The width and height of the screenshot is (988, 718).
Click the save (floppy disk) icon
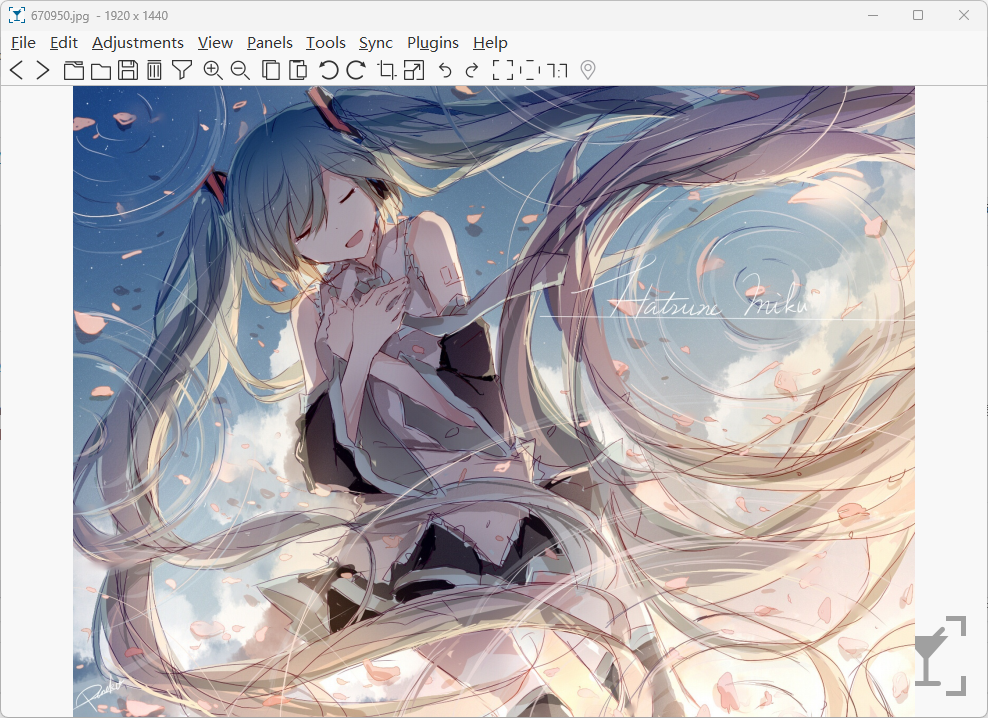pos(127,70)
